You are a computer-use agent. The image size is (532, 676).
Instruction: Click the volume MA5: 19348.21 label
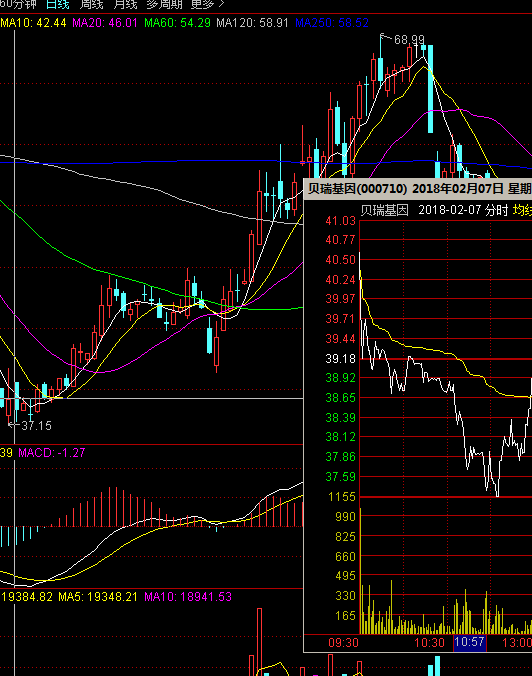98,597
